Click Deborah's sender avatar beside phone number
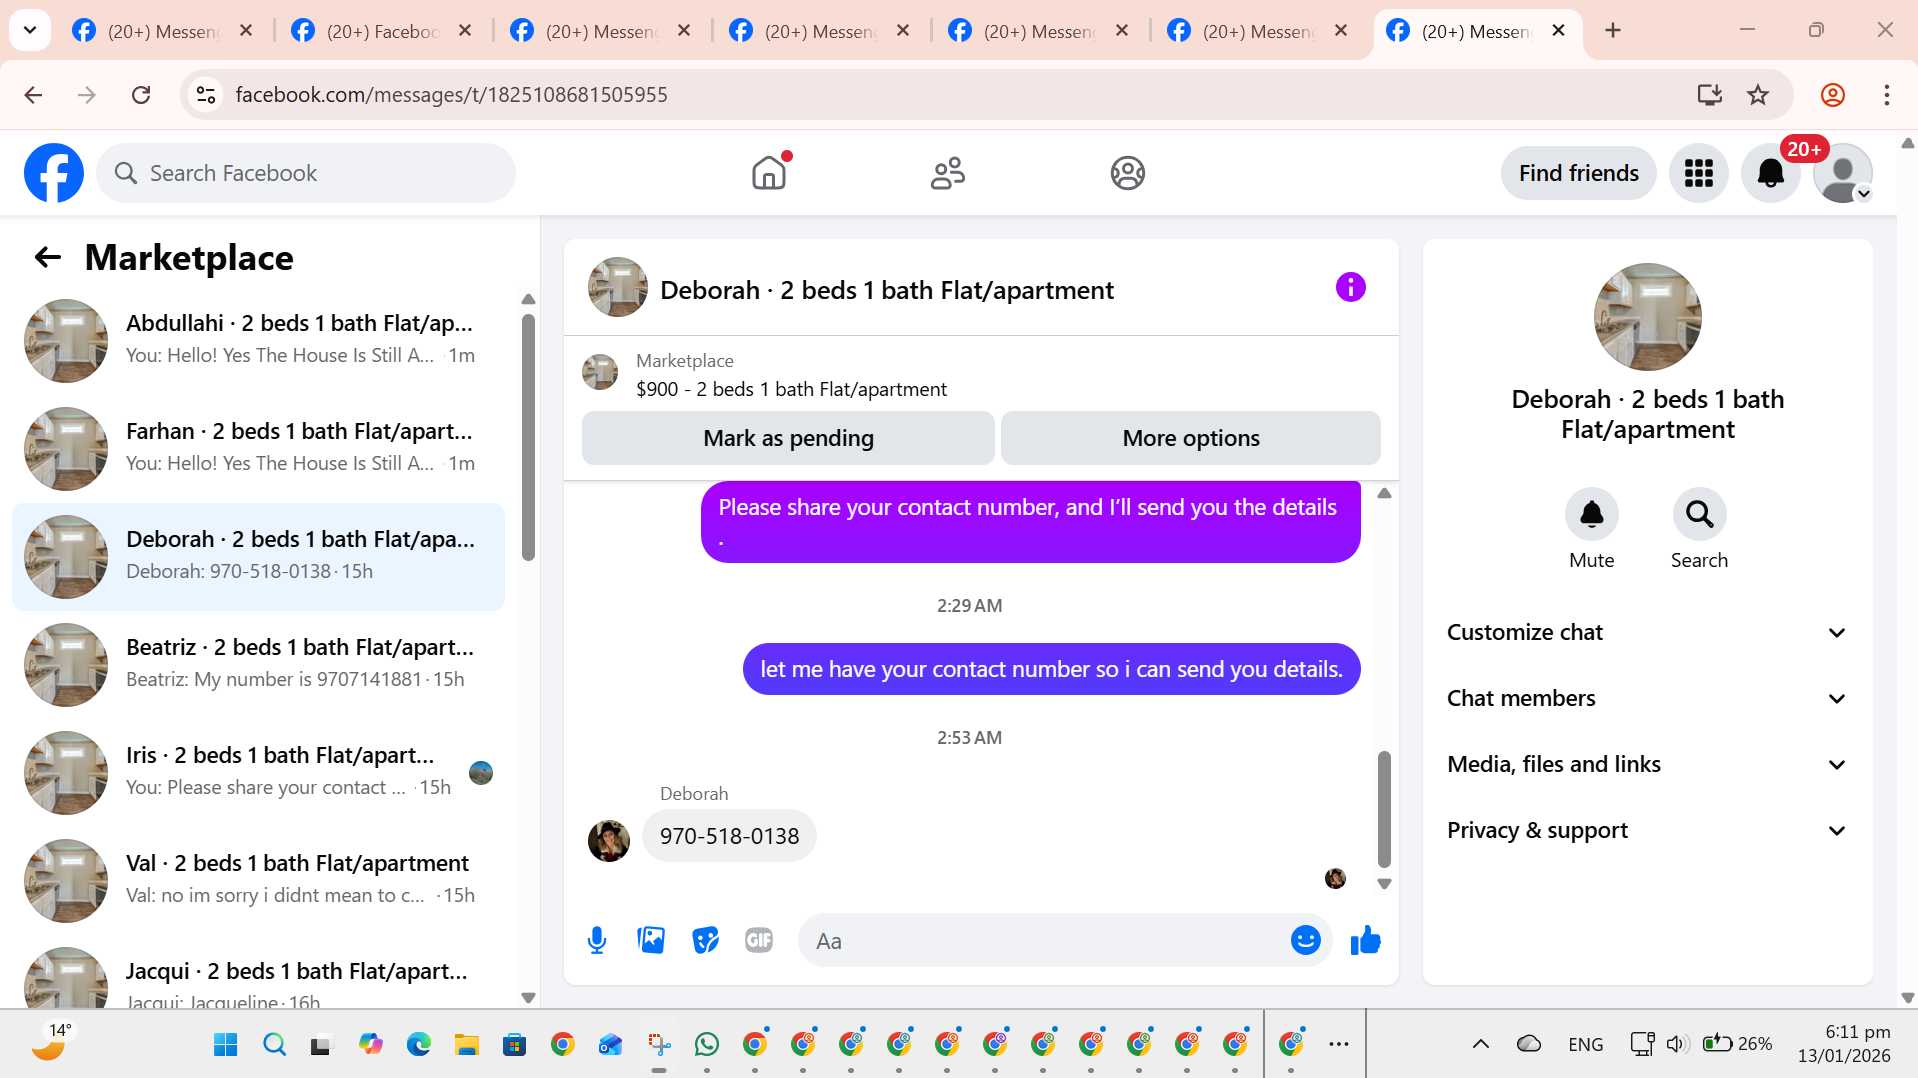1918x1078 pixels. pyautogui.click(x=608, y=840)
